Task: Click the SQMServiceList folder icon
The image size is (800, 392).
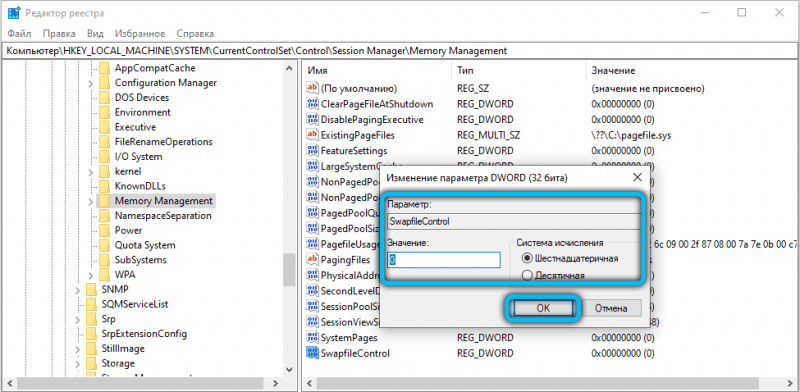Action: coord(91,304)
